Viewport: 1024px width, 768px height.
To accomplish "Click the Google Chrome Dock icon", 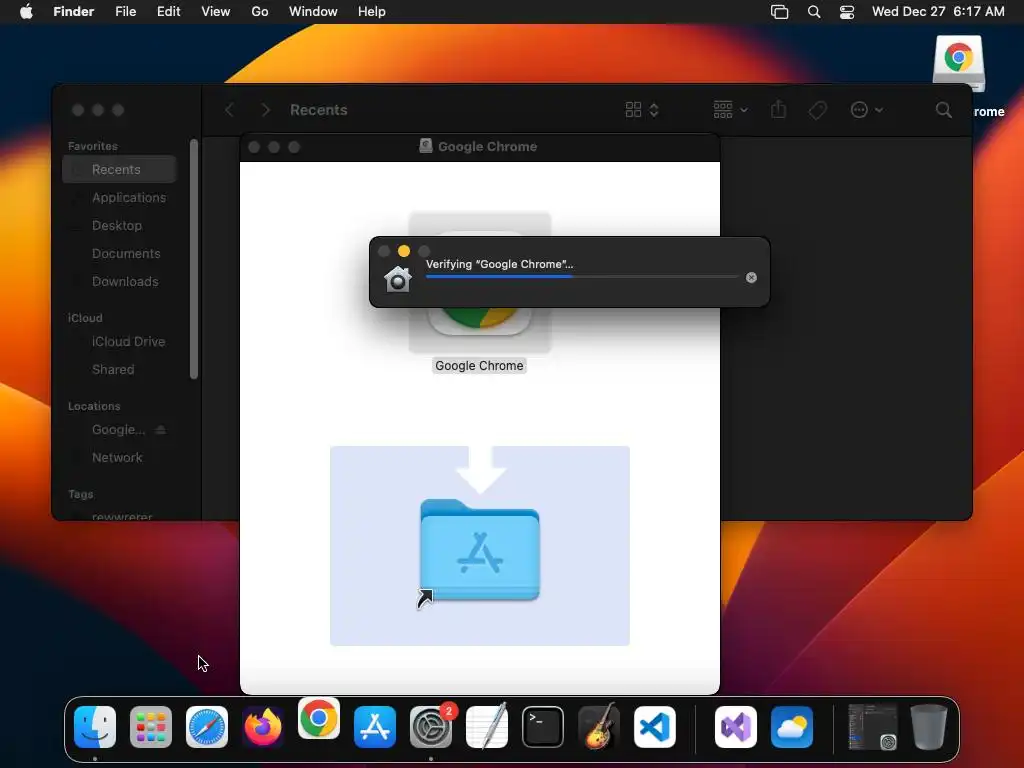I will [x=319, y=718].
